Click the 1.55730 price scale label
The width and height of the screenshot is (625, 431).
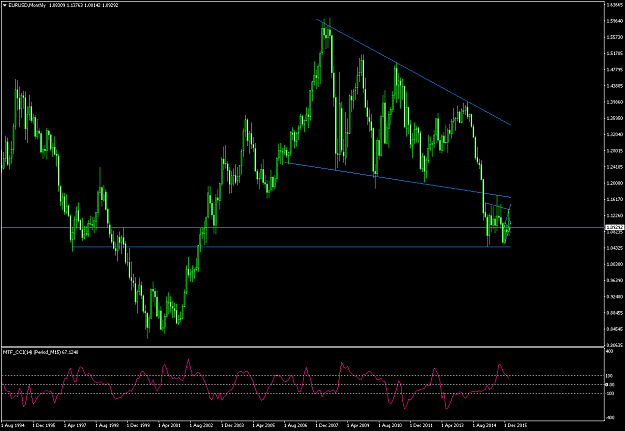click(x=615, y=37)
